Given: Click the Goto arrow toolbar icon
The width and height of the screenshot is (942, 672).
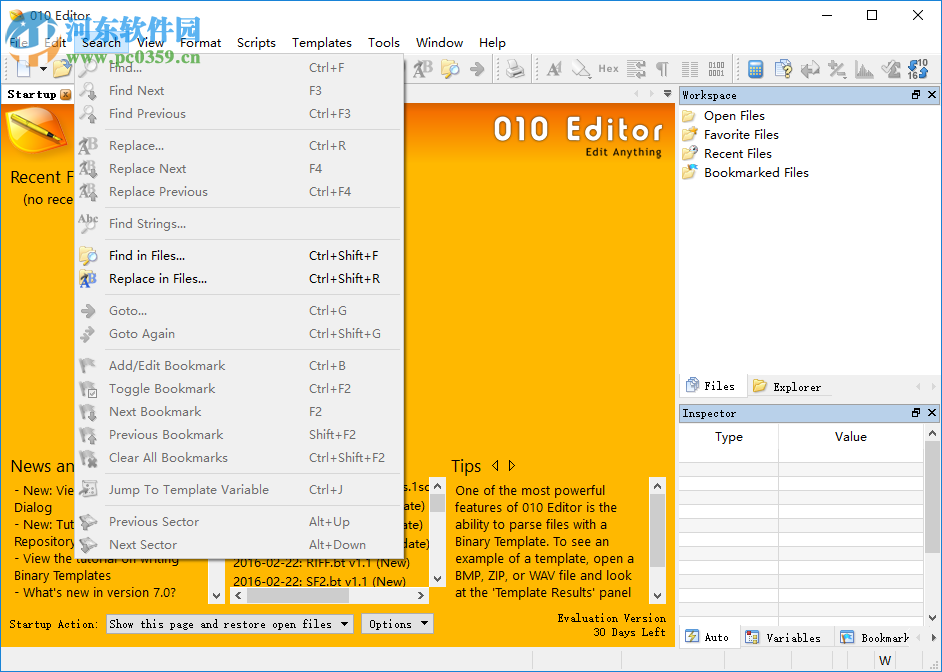Looking at the screenshot, I should pyautogui.click(x=477, y=69).
